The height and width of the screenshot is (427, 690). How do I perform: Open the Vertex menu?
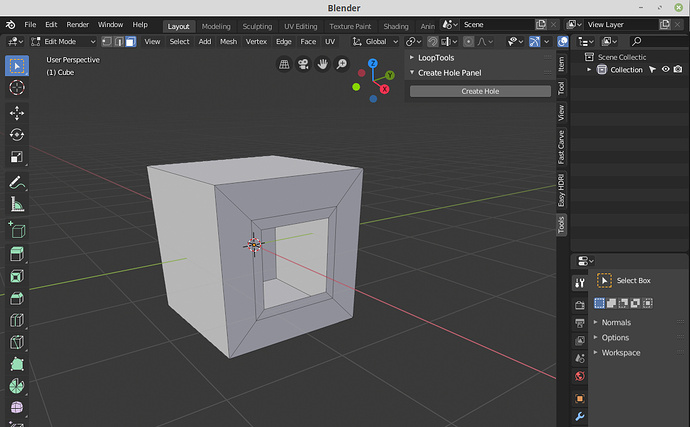point(256,41)
